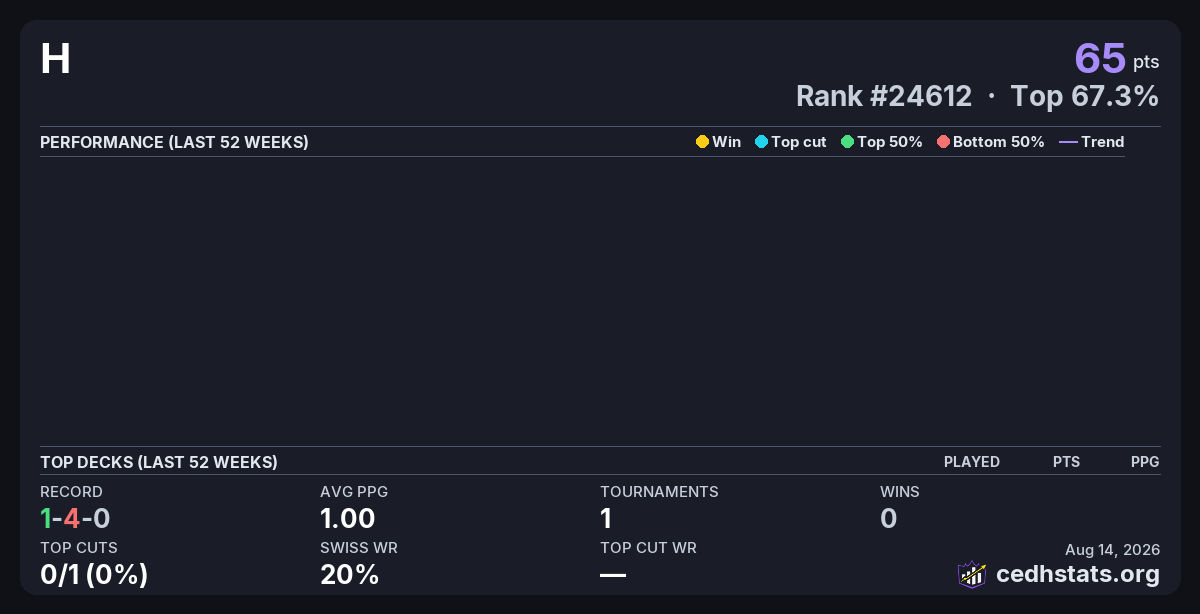Click the Swiss WR 20% value
This screenshot has width=1200, height=614.
point(350,574)
